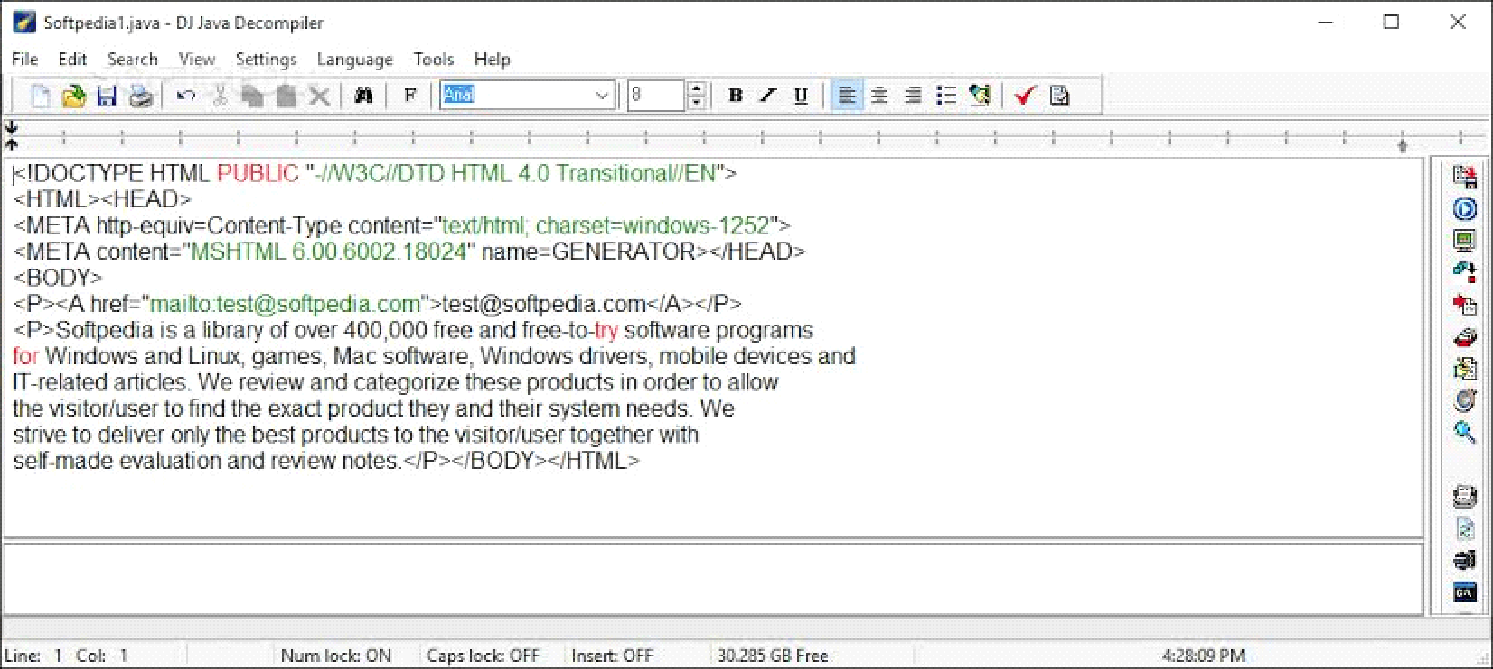1493x669 pixels.
Task: Toggle italic formatting
Action: [x=768, y=96]
